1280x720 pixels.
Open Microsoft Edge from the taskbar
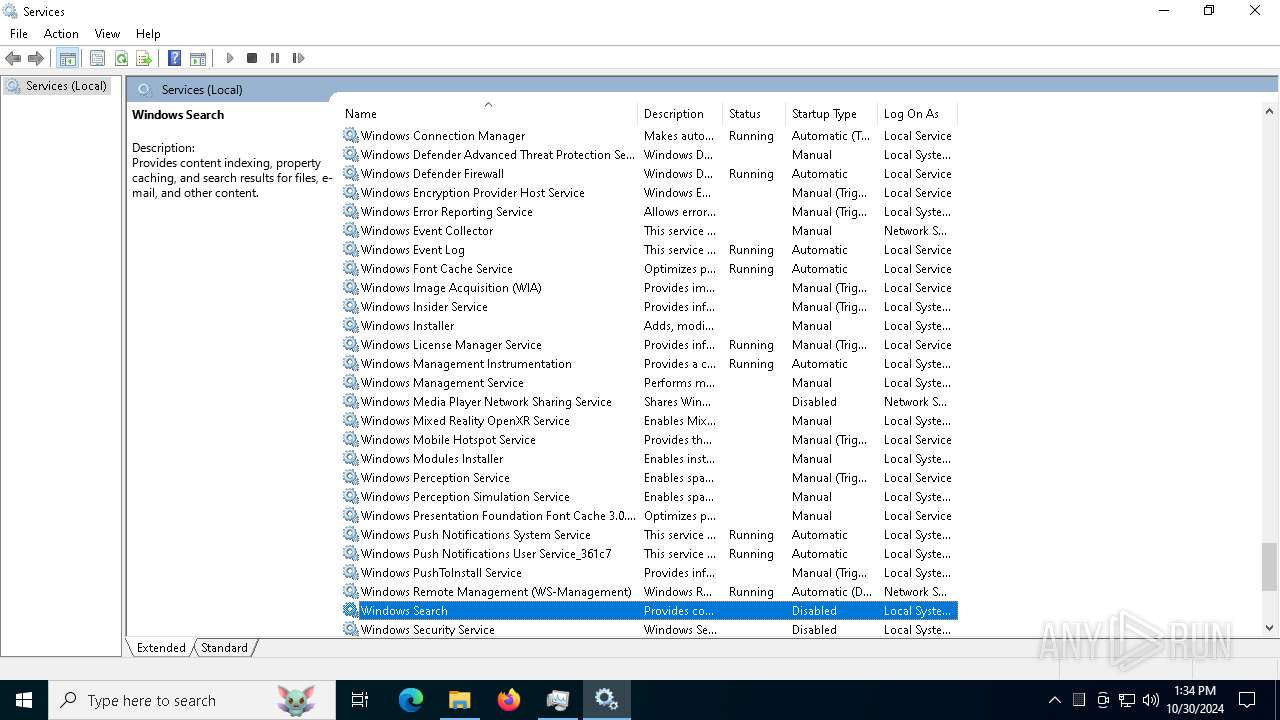coord(411,700)
